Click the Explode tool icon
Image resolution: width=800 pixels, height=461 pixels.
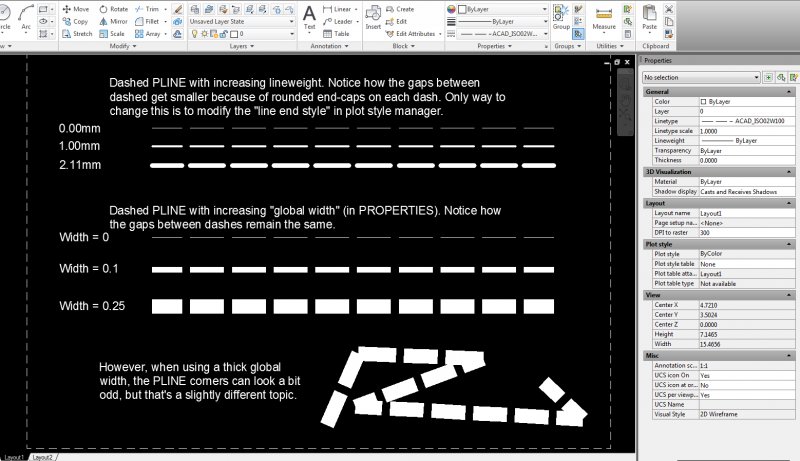click(x=178, y=22)
